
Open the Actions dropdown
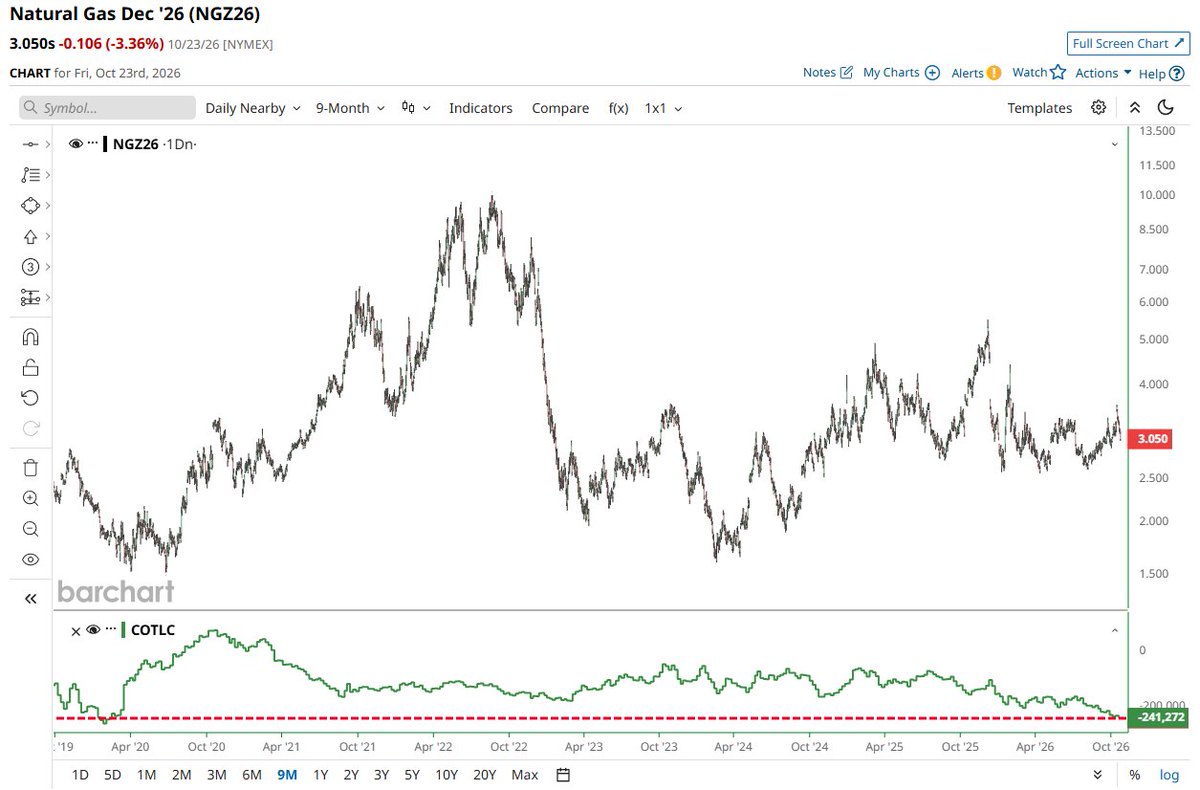[x=1103, y=73]
